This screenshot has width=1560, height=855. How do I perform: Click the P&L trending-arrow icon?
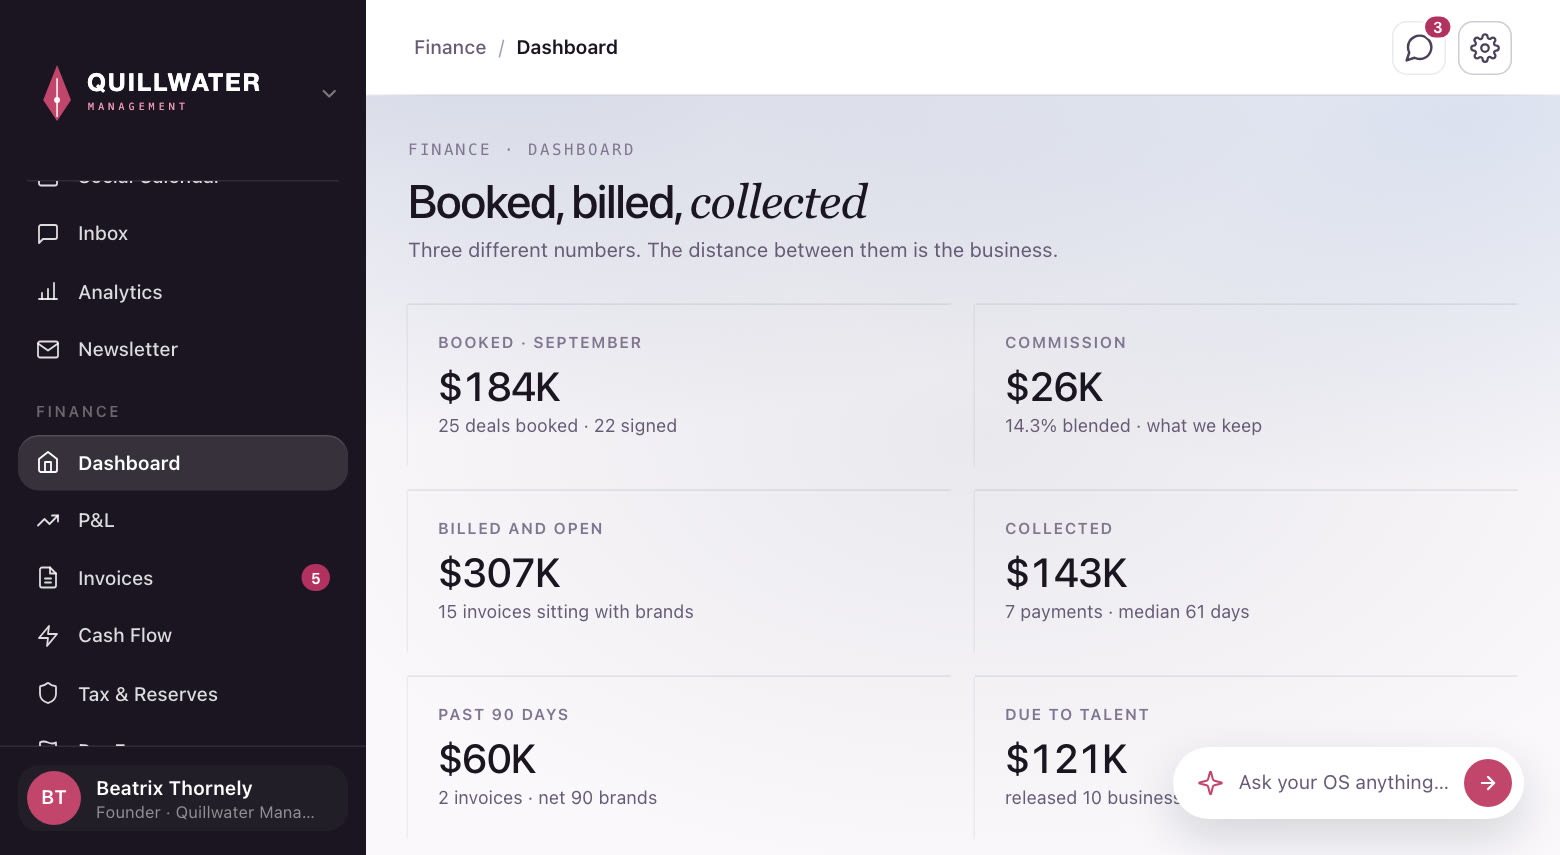pos(48,520)
